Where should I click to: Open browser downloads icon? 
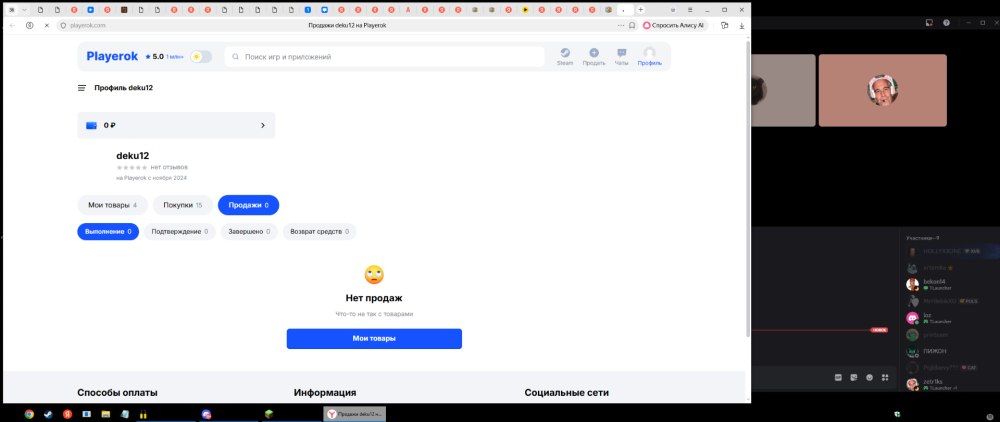tap(742, 25)
